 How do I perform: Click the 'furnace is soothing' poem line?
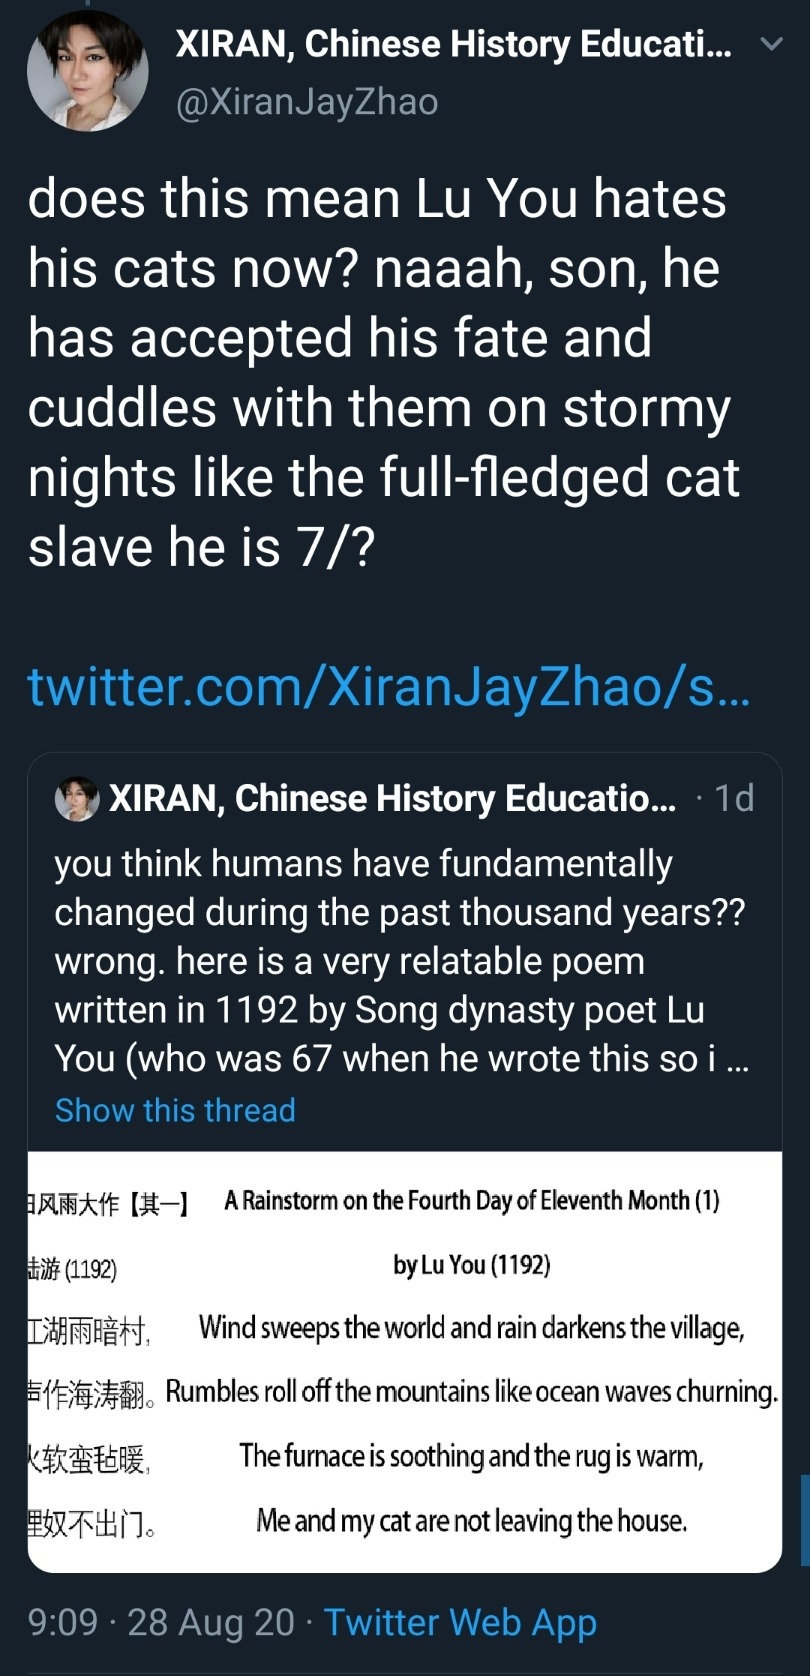click(471, 1456)
